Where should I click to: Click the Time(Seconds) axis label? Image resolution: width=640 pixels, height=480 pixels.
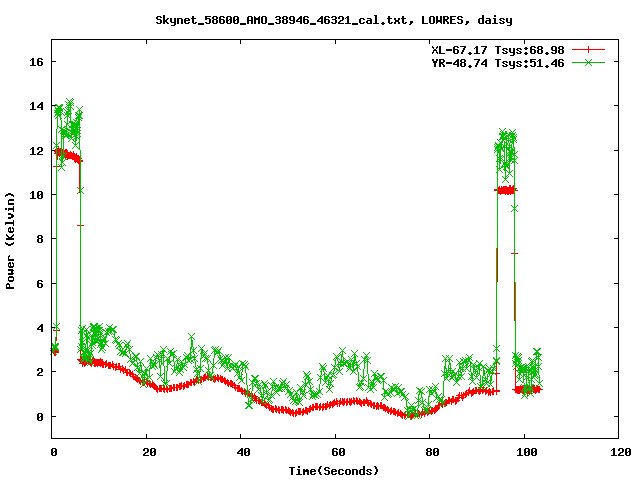pos(334,471)
